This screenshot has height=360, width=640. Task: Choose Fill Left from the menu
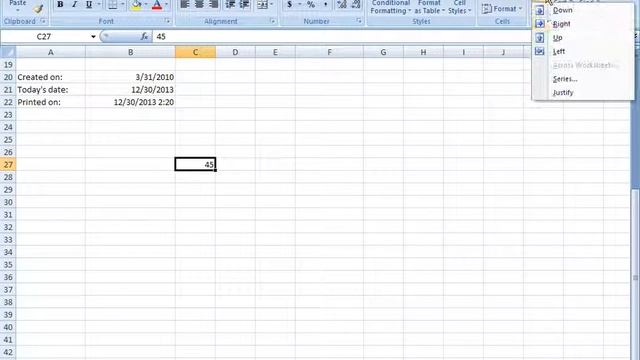tap(583, 51)
